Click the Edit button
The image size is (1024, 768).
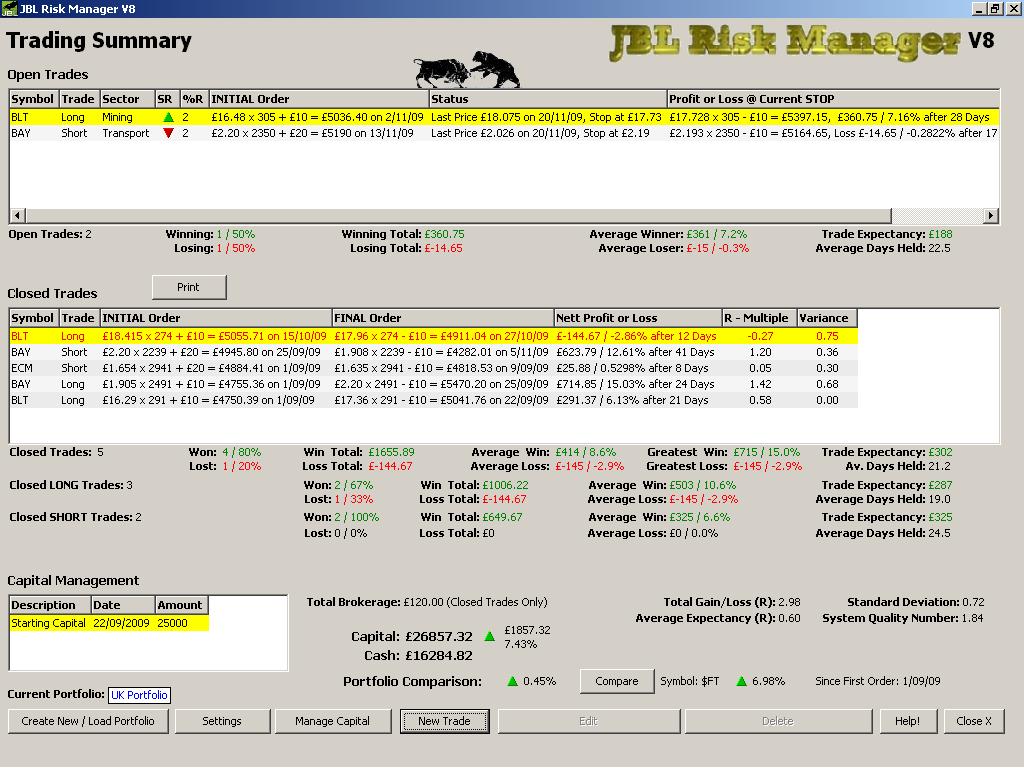(x=588, y=721)
